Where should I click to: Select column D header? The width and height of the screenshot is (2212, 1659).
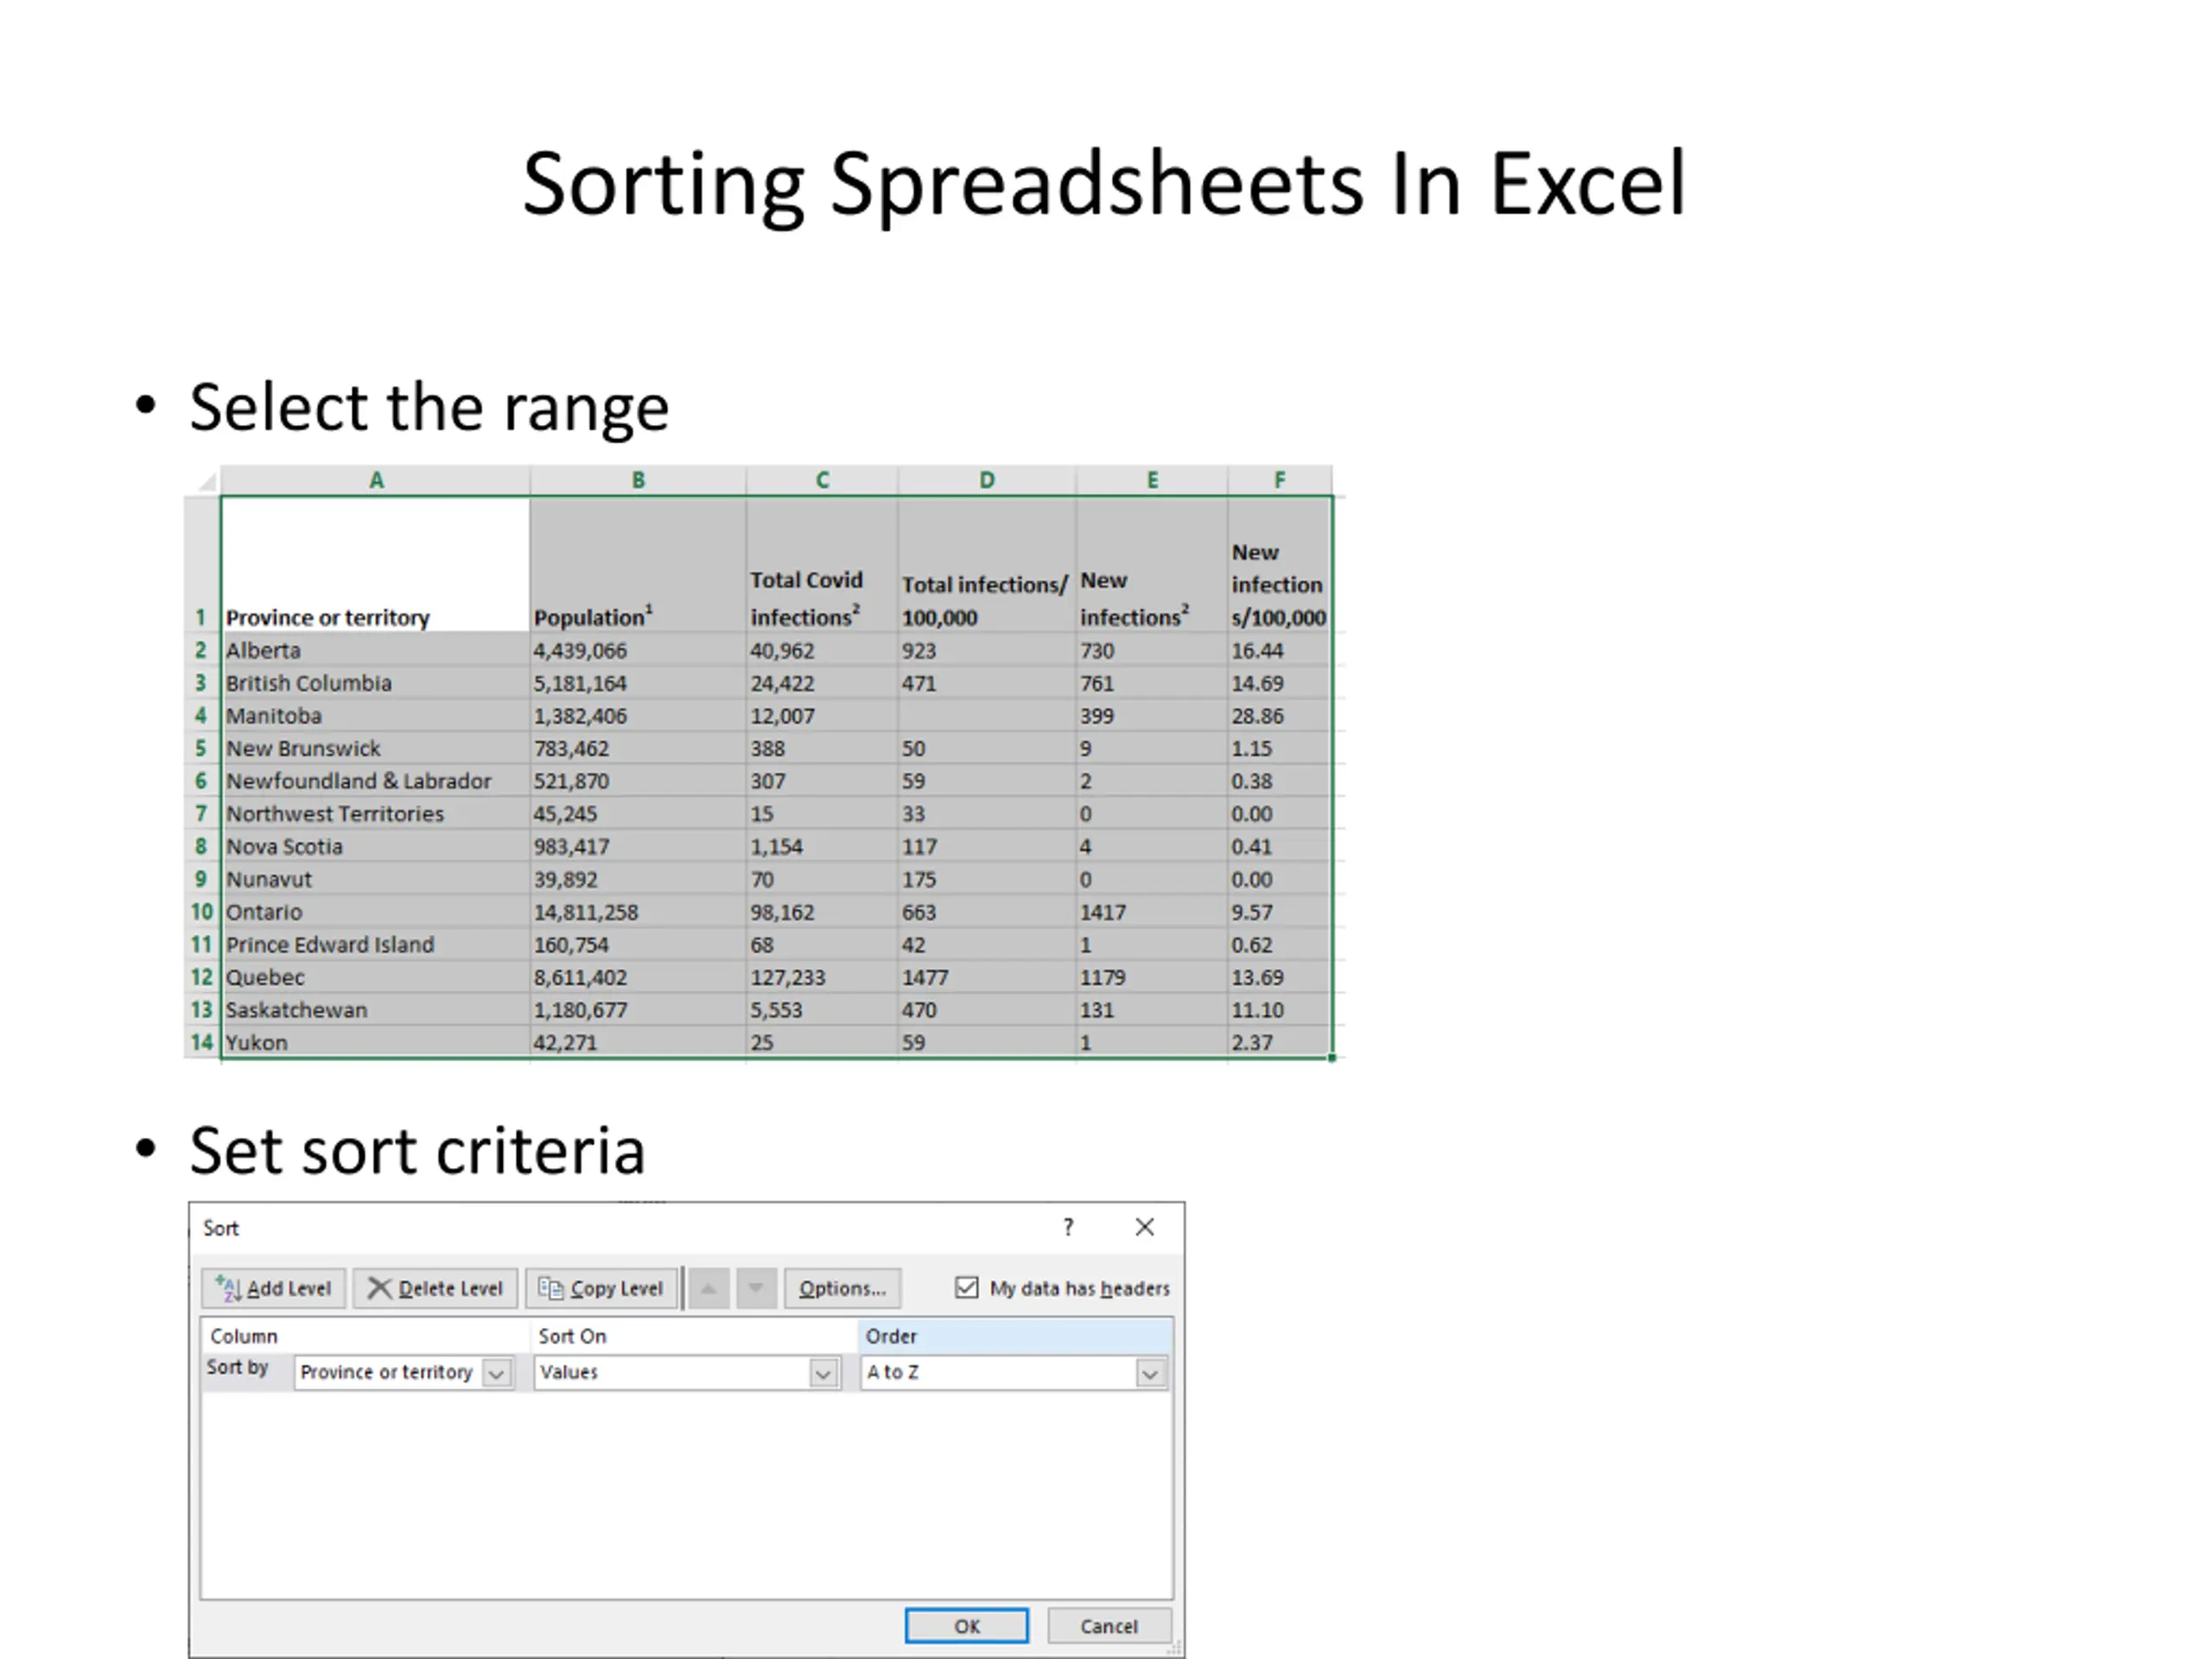point(987,480)
